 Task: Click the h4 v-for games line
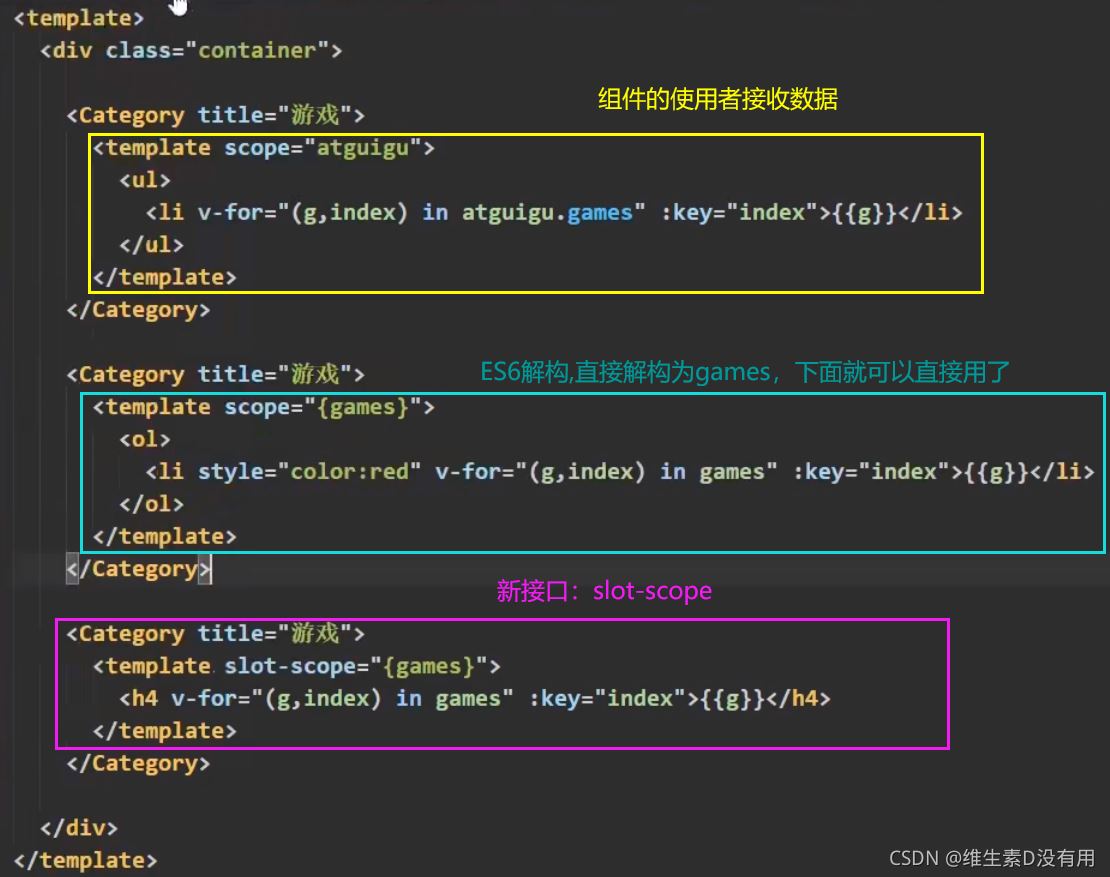tap(474, 699)
